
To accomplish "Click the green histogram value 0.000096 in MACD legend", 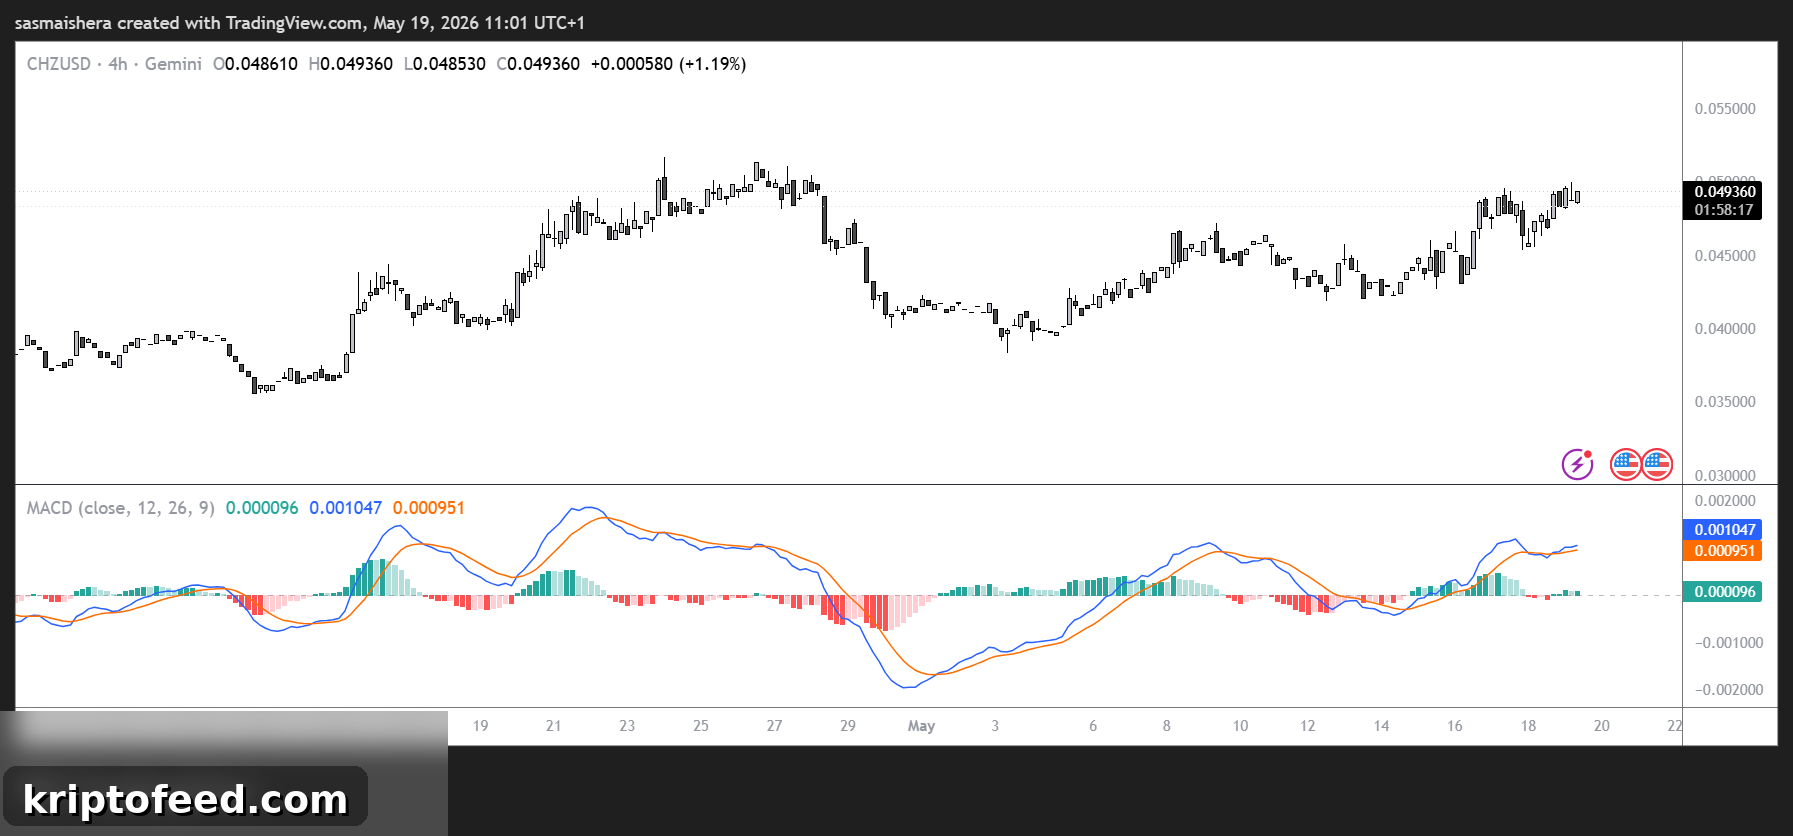I will point(262,508).
